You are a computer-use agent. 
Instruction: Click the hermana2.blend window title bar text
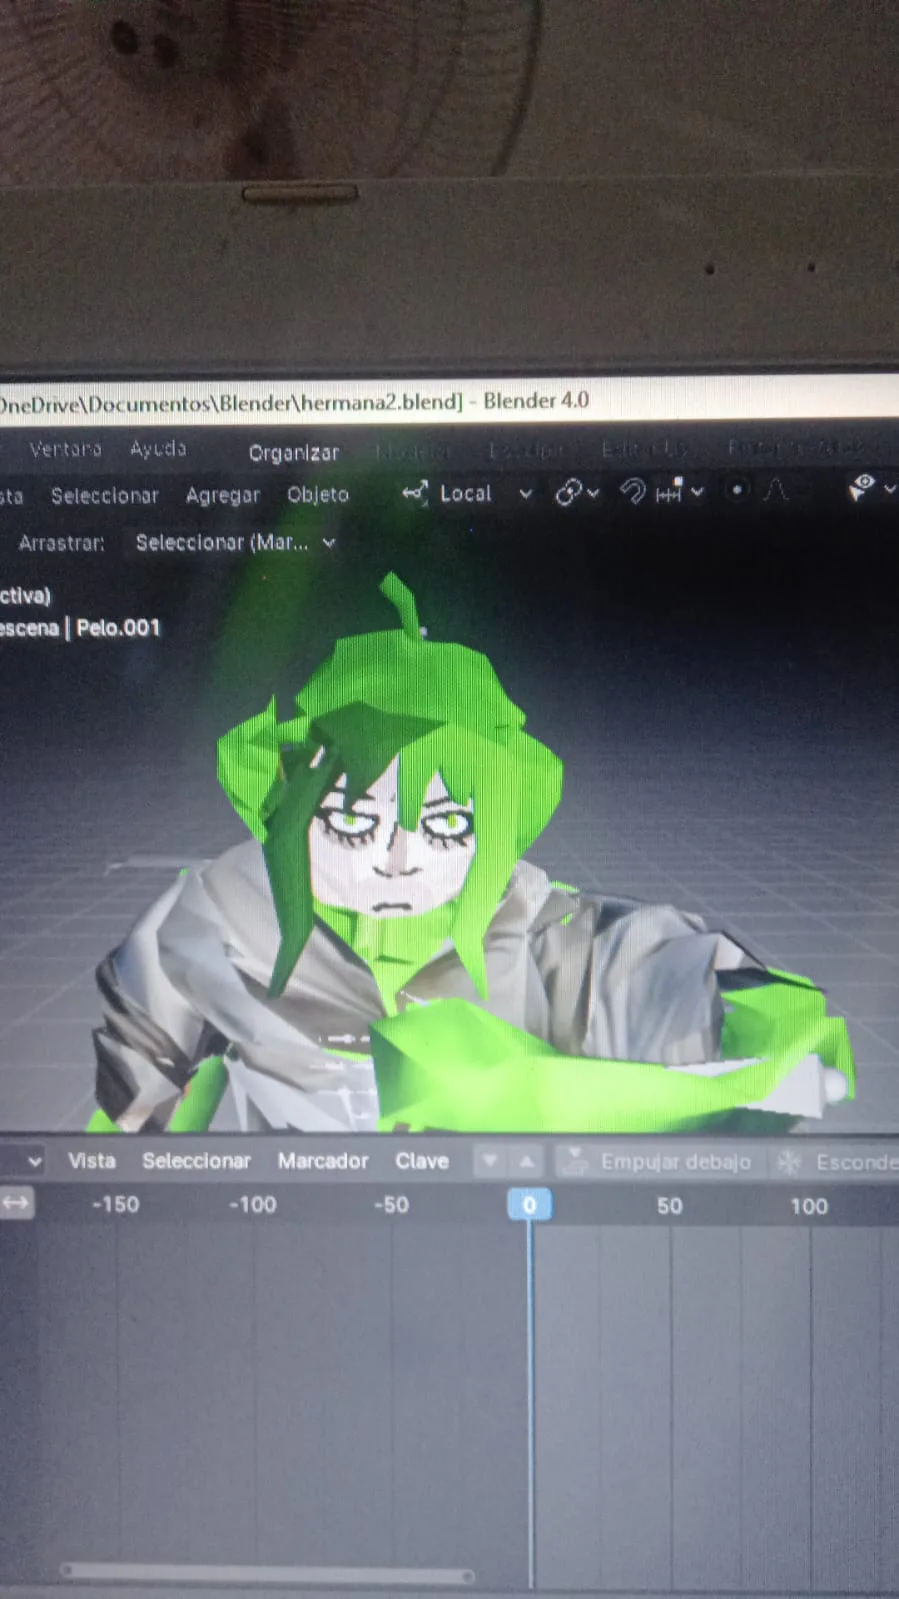pos(295,402)
